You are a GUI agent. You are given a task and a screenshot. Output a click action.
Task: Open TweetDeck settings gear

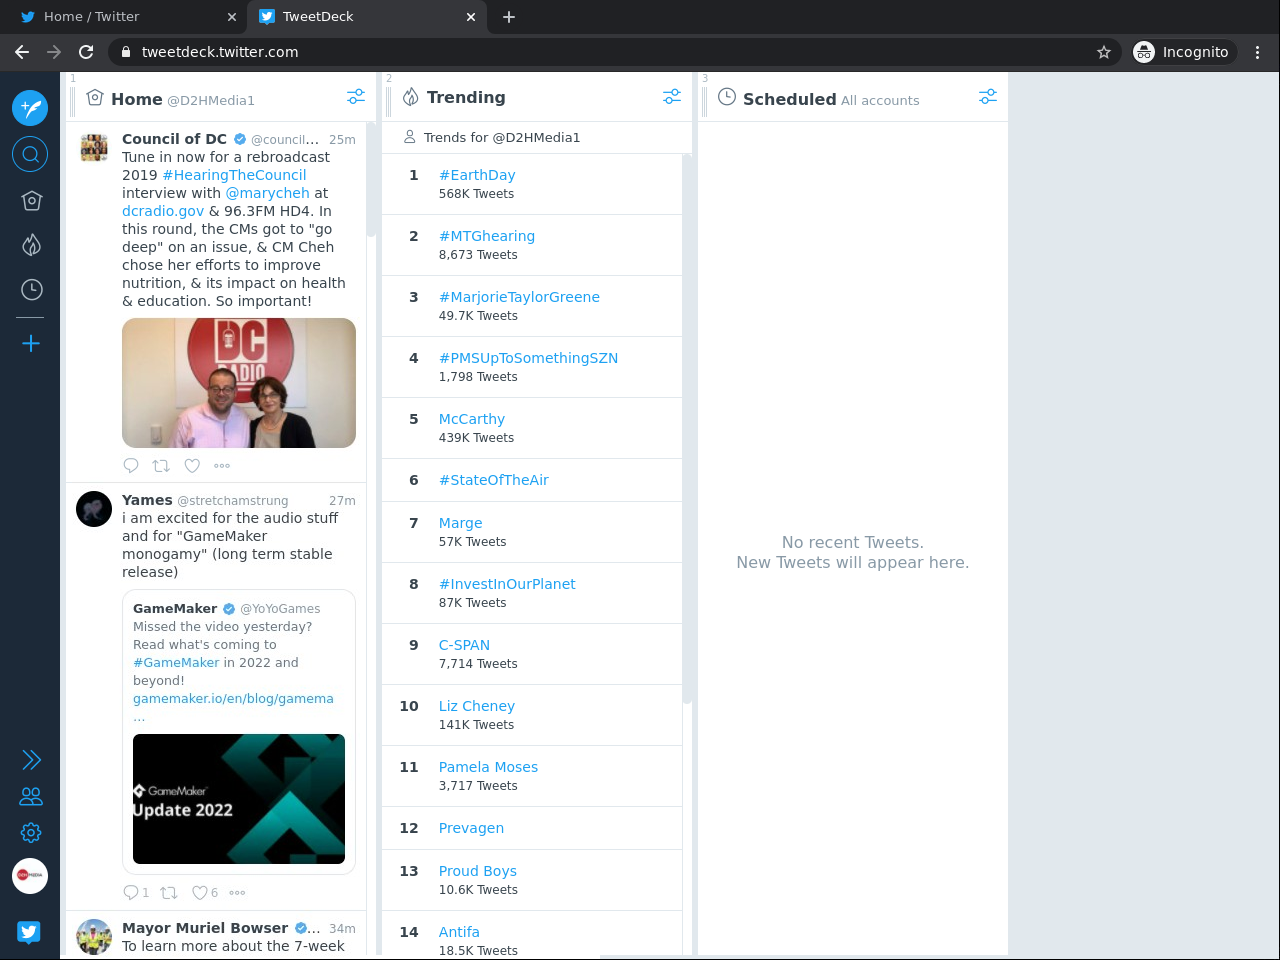31,832
